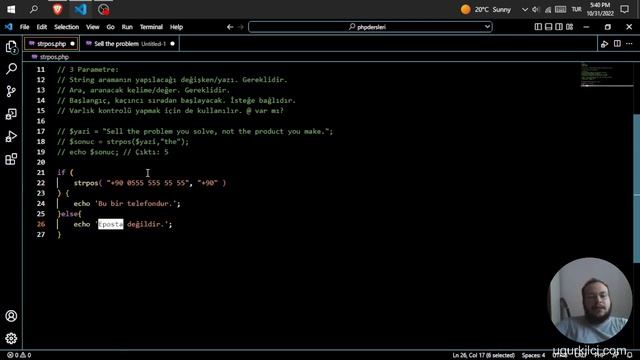Click the run/debug PHP file icon
This screenshot has height=360, width=640.
pyautogui.click(x=604, y=44)
